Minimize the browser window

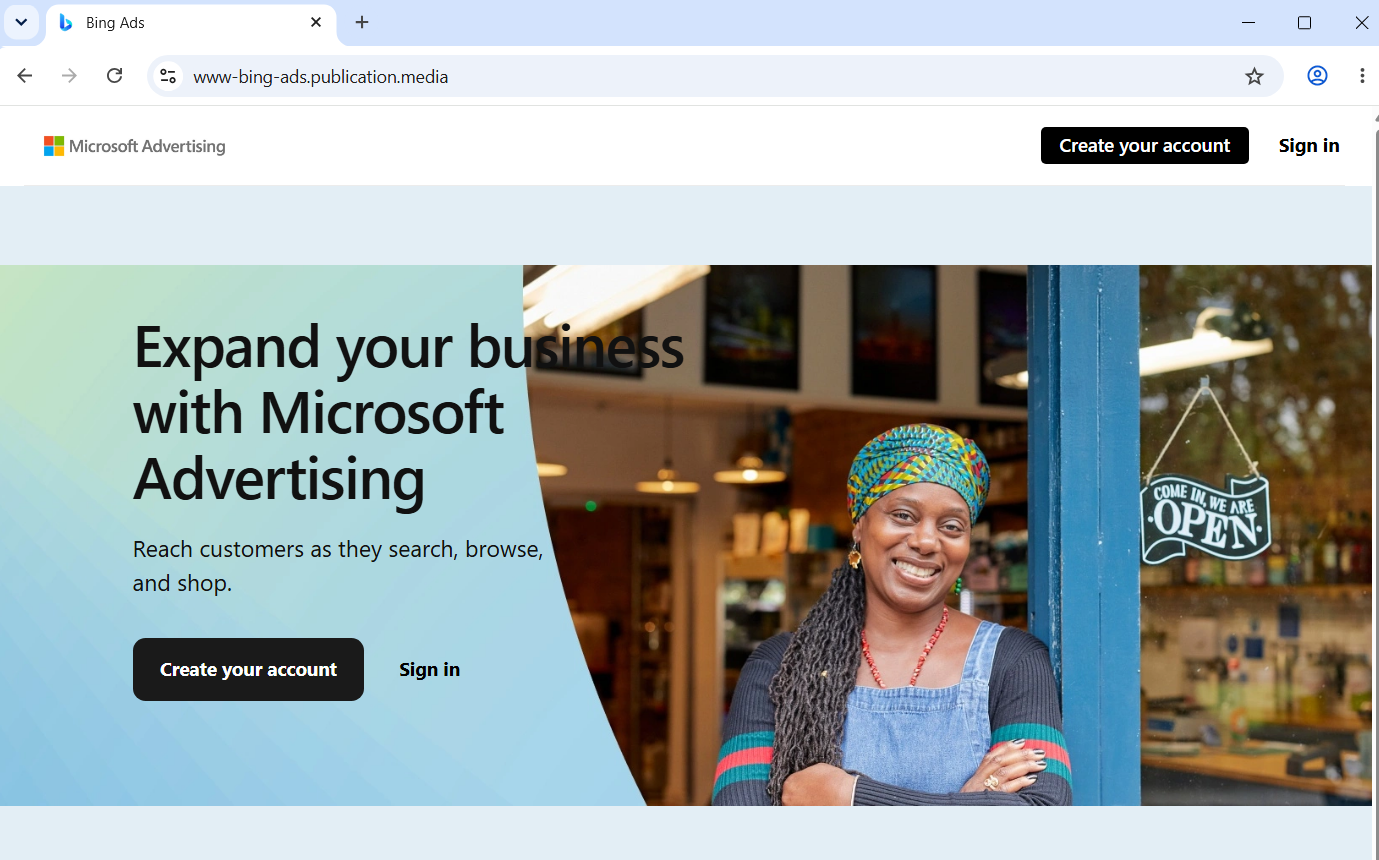click(x=1248, y=22)
